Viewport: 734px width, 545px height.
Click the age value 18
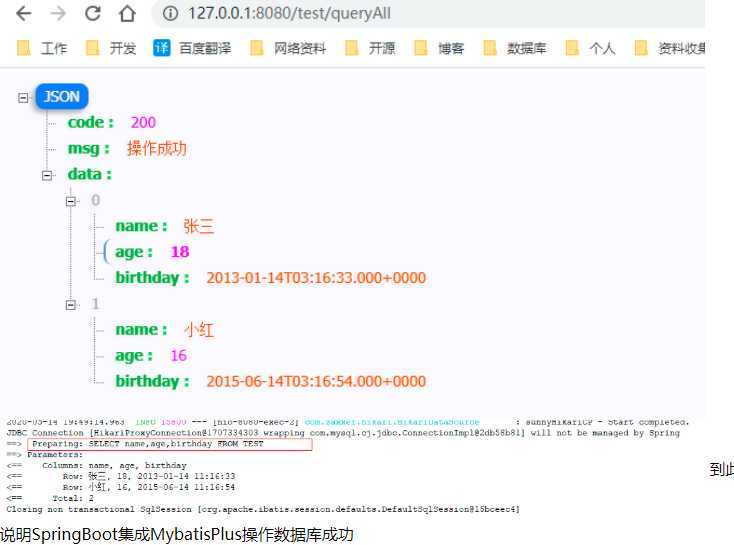tap(180, 252)
